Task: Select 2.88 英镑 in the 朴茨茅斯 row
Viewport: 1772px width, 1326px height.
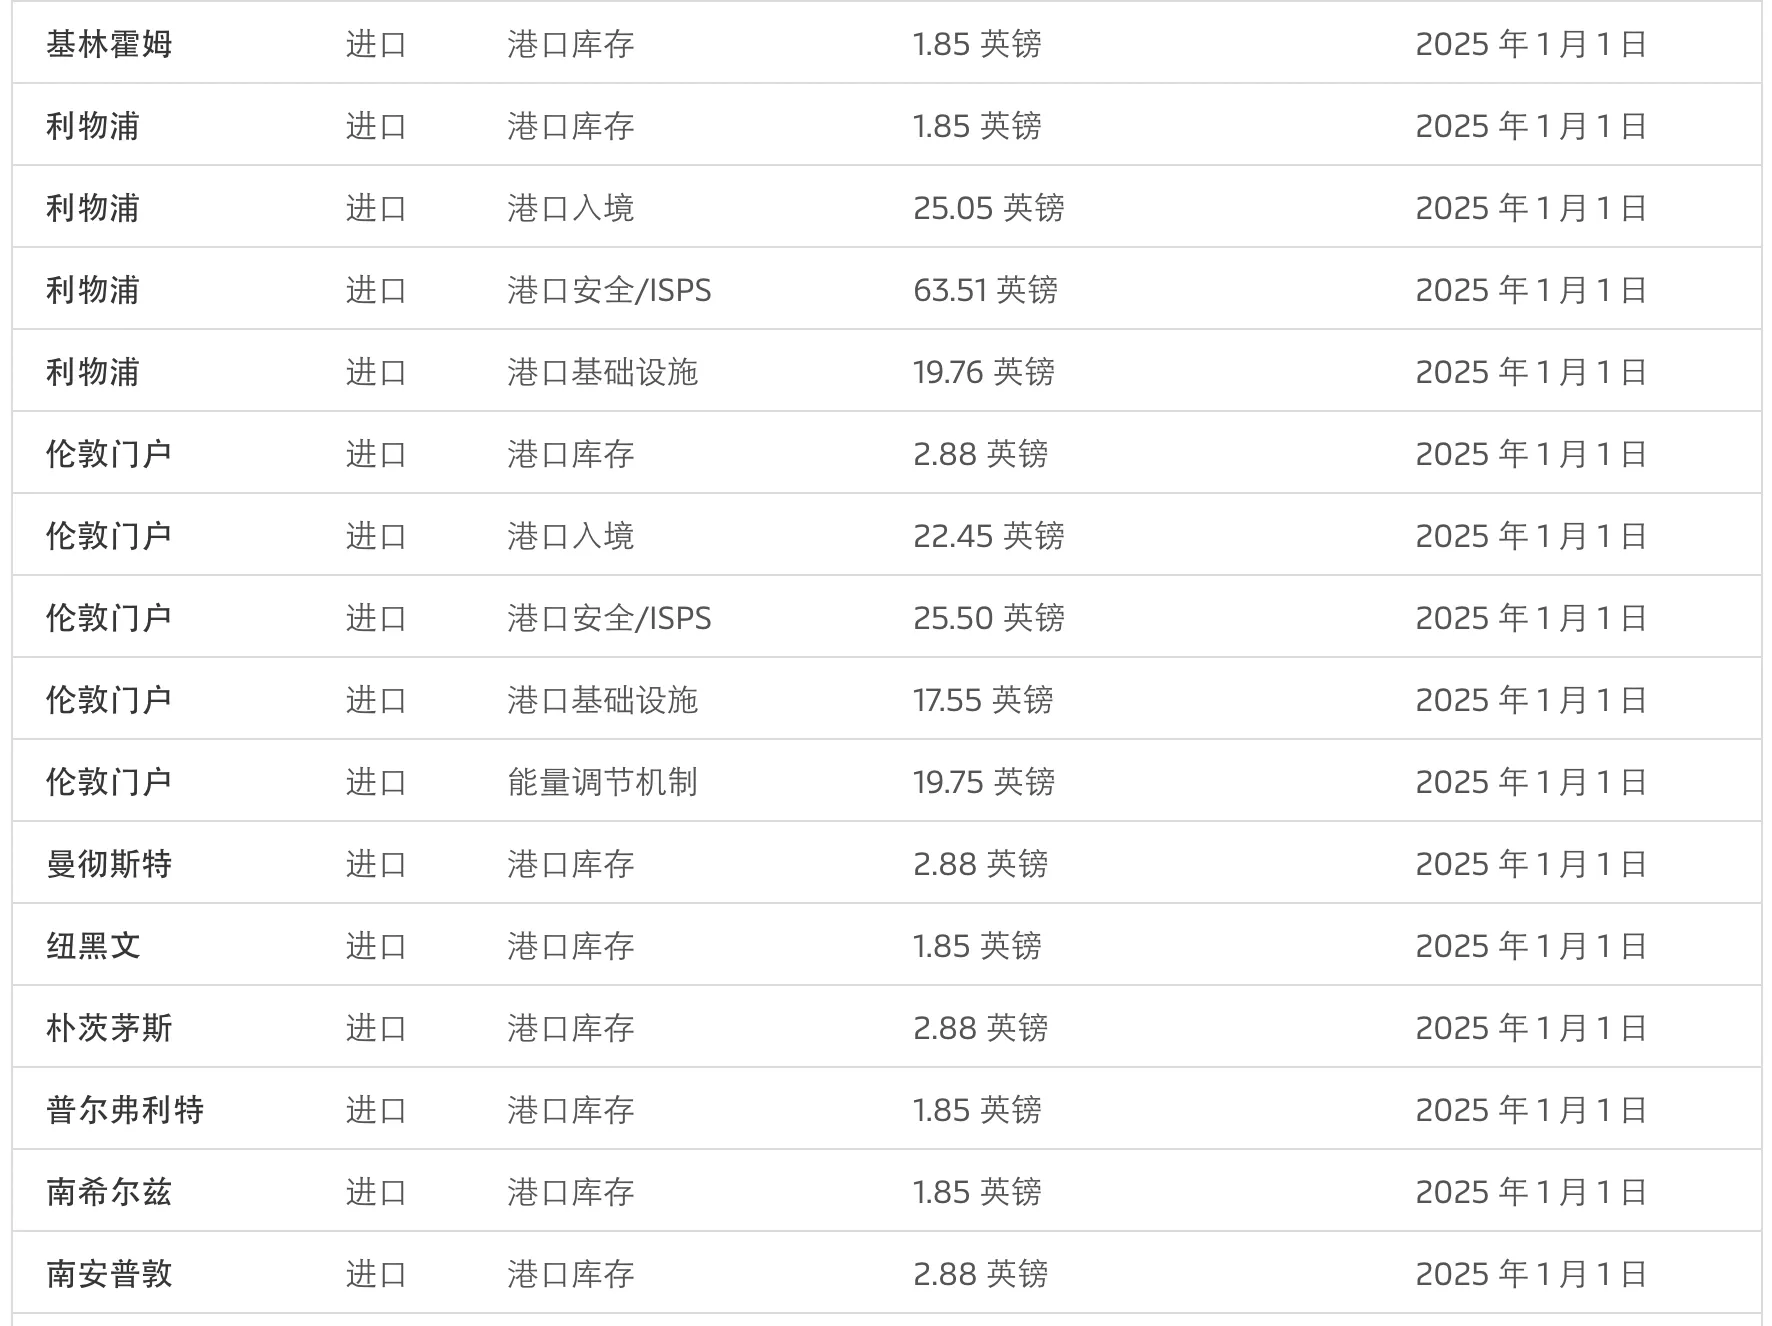Action: pyautogui.click(x=980, y=1028)
